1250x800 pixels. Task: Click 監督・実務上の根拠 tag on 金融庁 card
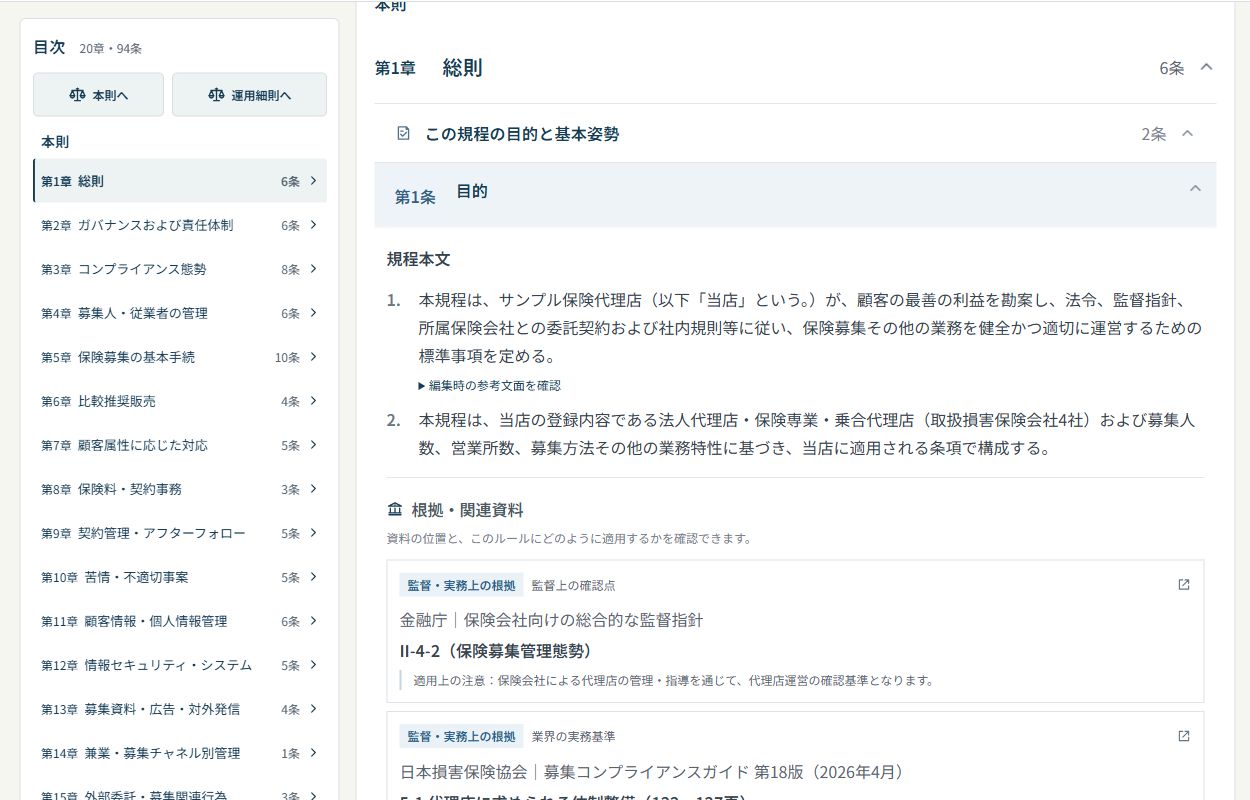461,585
